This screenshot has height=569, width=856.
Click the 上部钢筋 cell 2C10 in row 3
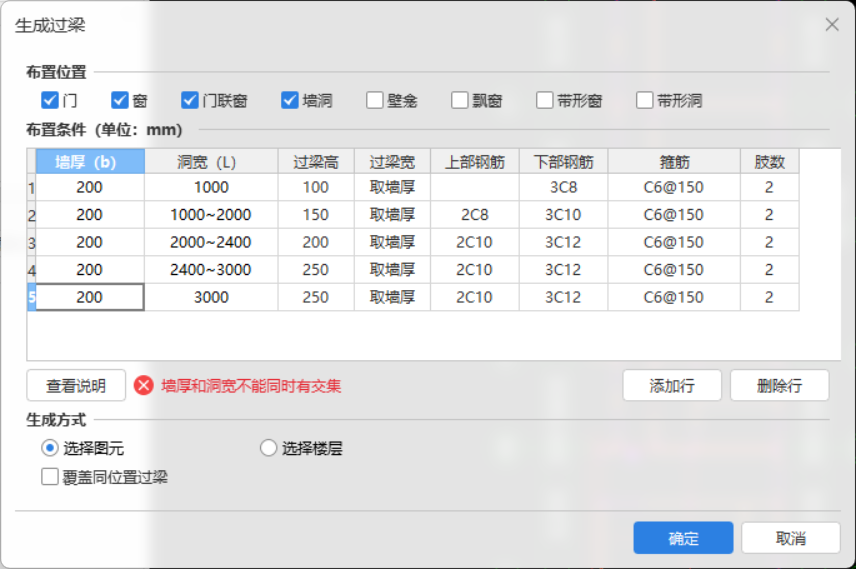tap(475, 242)
